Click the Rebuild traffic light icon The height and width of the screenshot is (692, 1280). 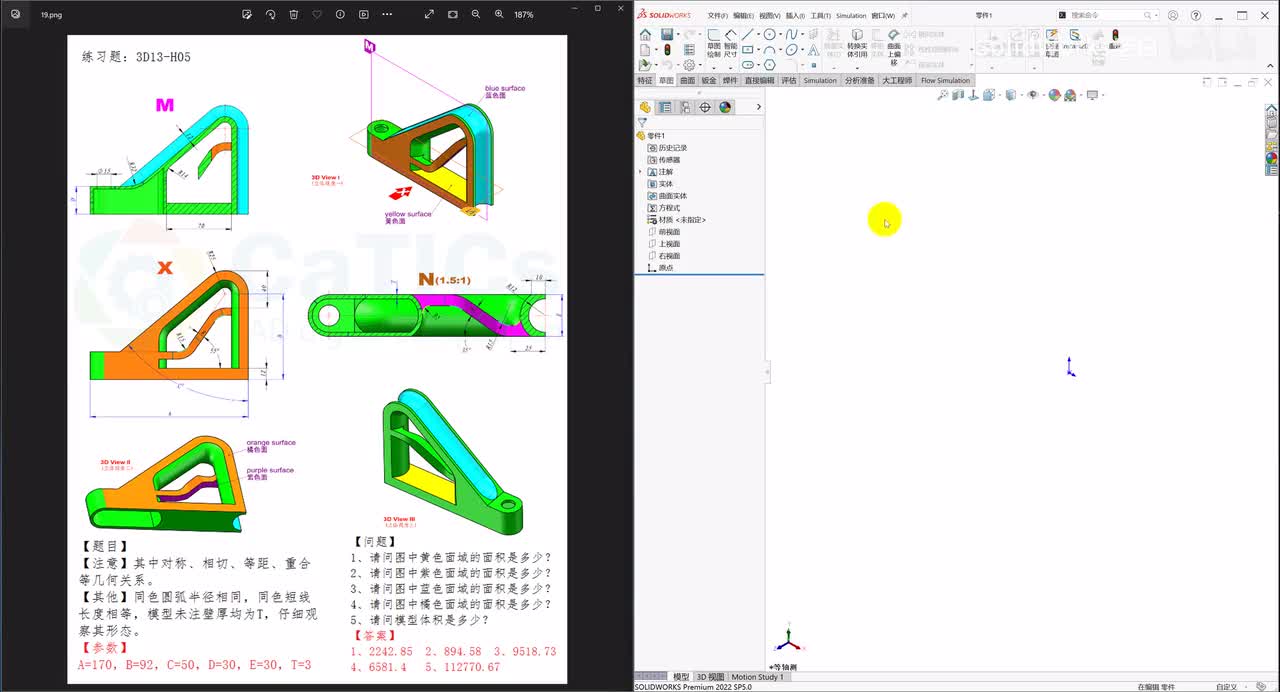pos(667,49)
